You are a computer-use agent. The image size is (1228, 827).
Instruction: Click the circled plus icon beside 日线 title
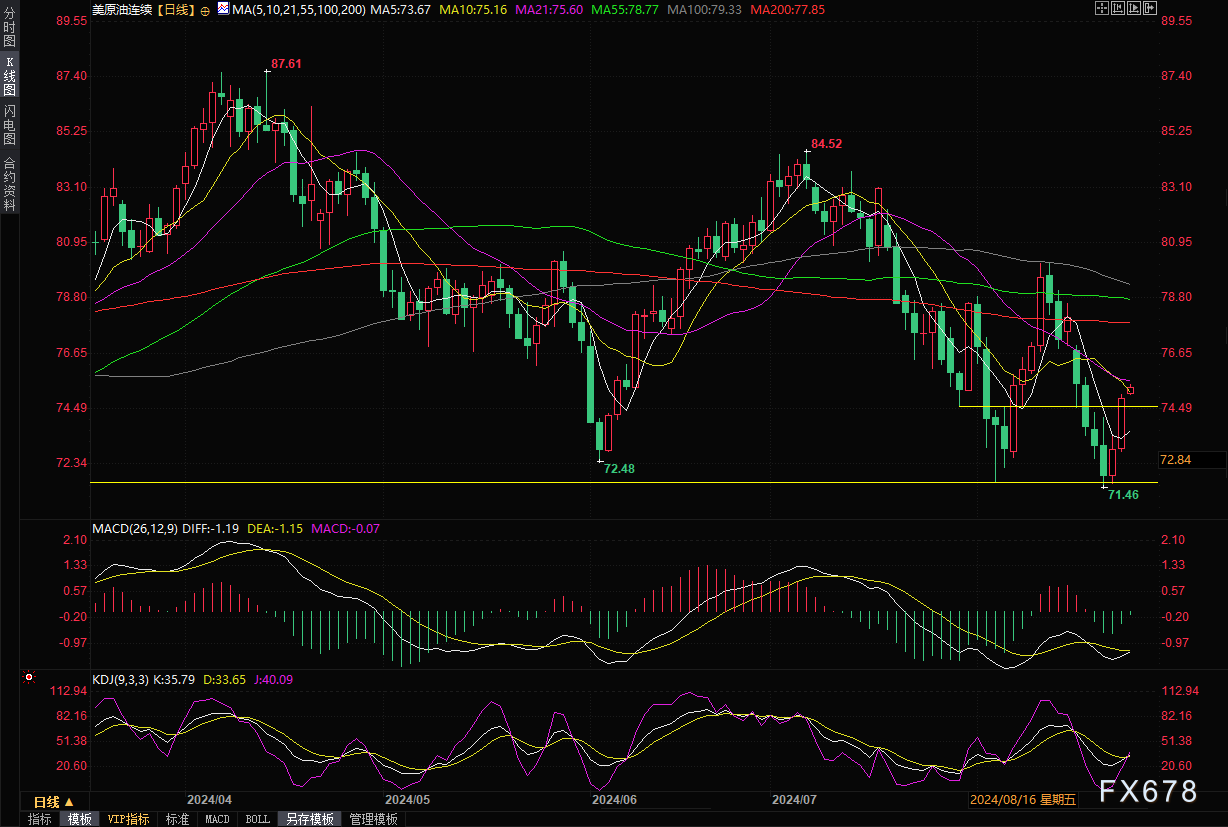205,10
